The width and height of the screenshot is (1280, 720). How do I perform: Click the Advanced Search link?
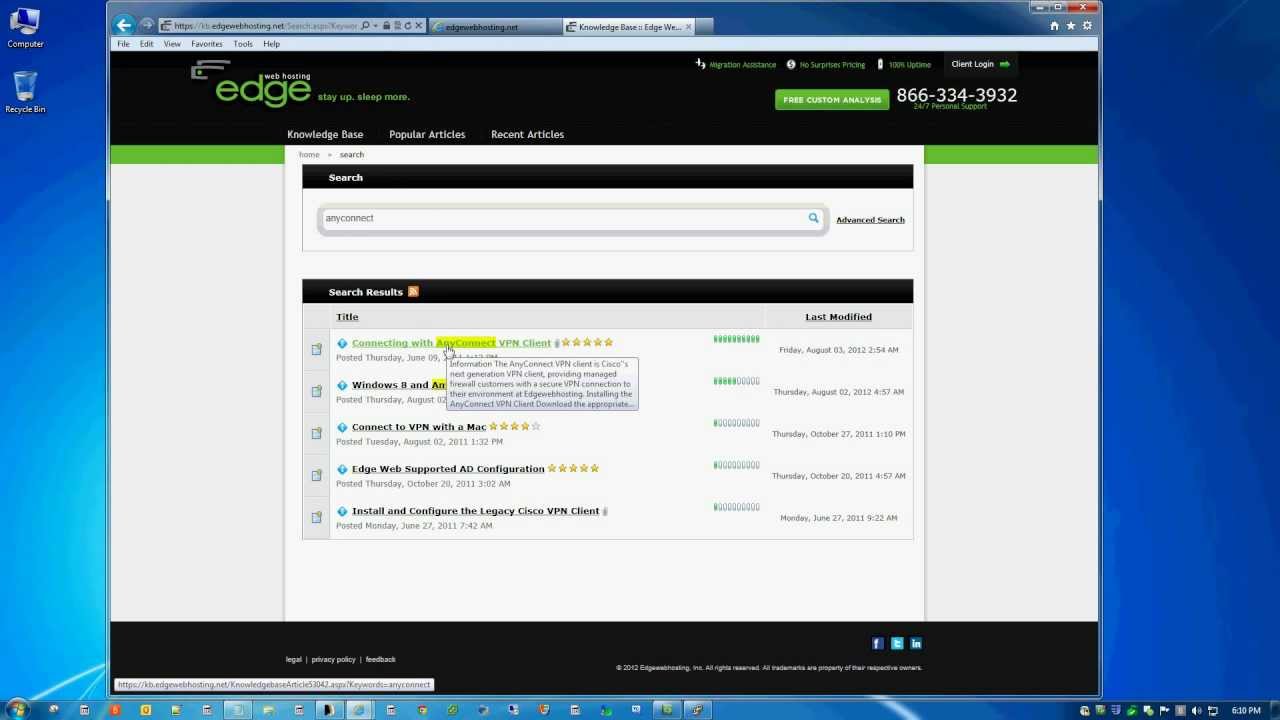(870, 220)
